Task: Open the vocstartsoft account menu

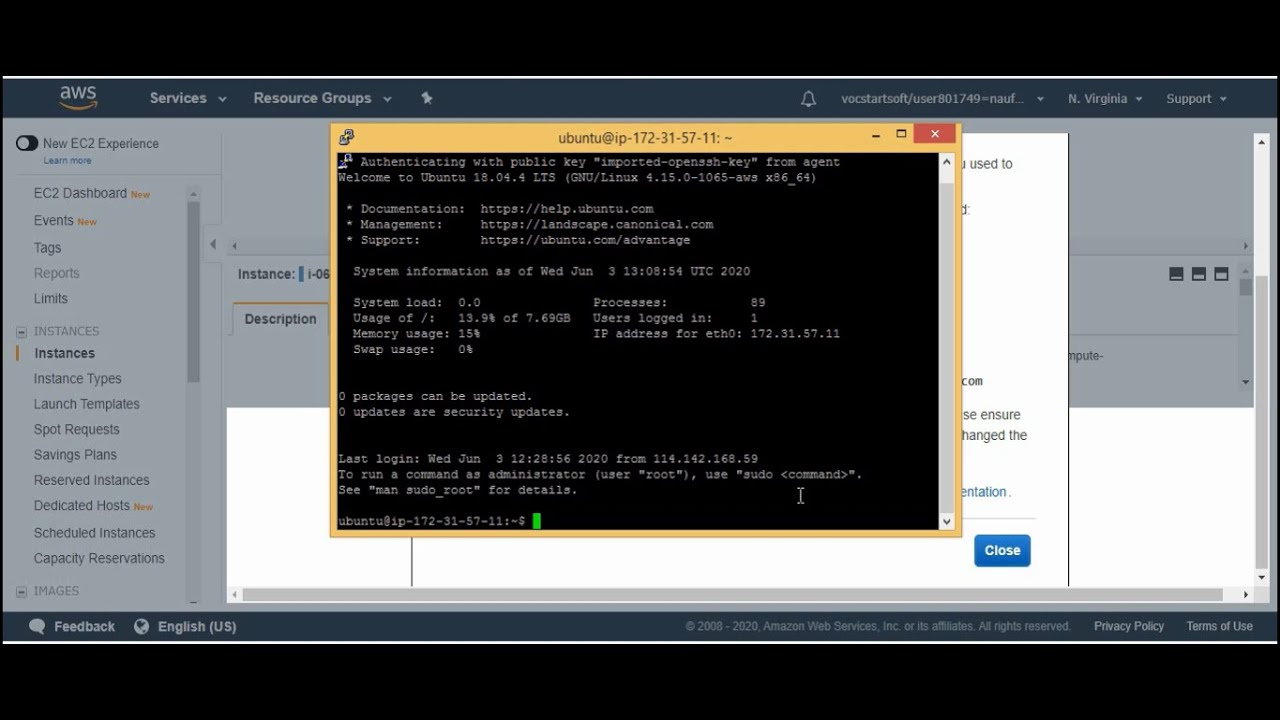Action: tap(943, 99)
